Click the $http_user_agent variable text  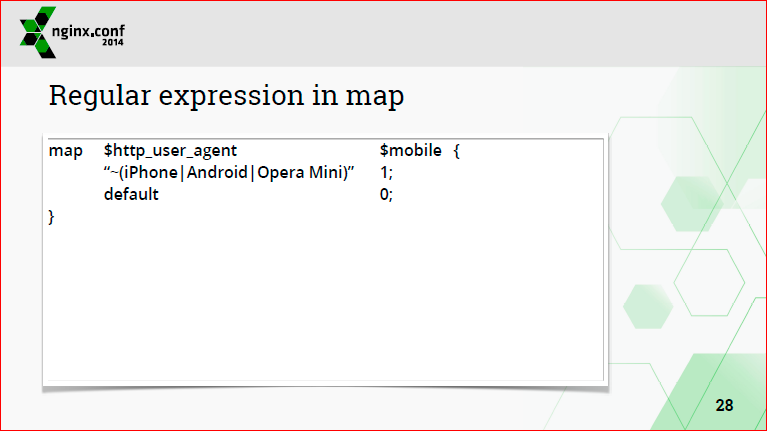tap(170, 151)
